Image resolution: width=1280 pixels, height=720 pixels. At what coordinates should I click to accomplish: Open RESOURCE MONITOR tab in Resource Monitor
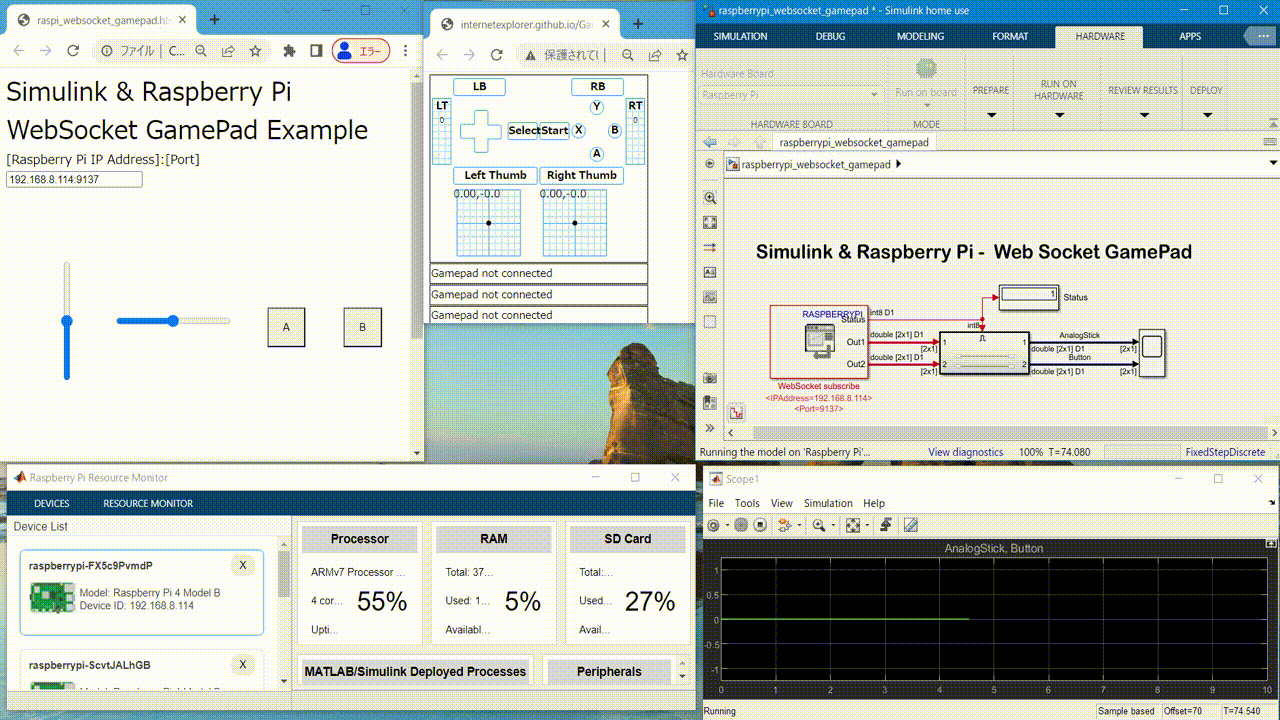[148, 503]
